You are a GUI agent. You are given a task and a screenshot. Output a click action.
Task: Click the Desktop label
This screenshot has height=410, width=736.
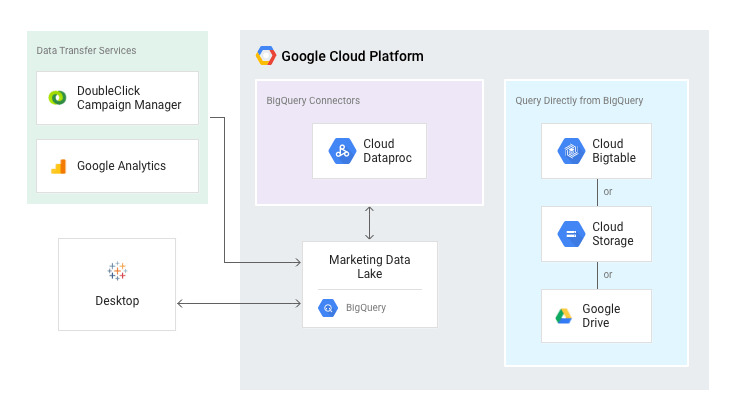click(x=117, y=301)
